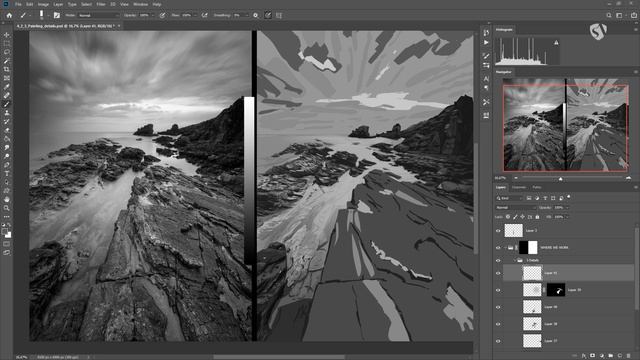Viewport: 640px width, 360px height.
Task: Click the Navigator zoom slider handle
Action: click(x=560, y=179)
